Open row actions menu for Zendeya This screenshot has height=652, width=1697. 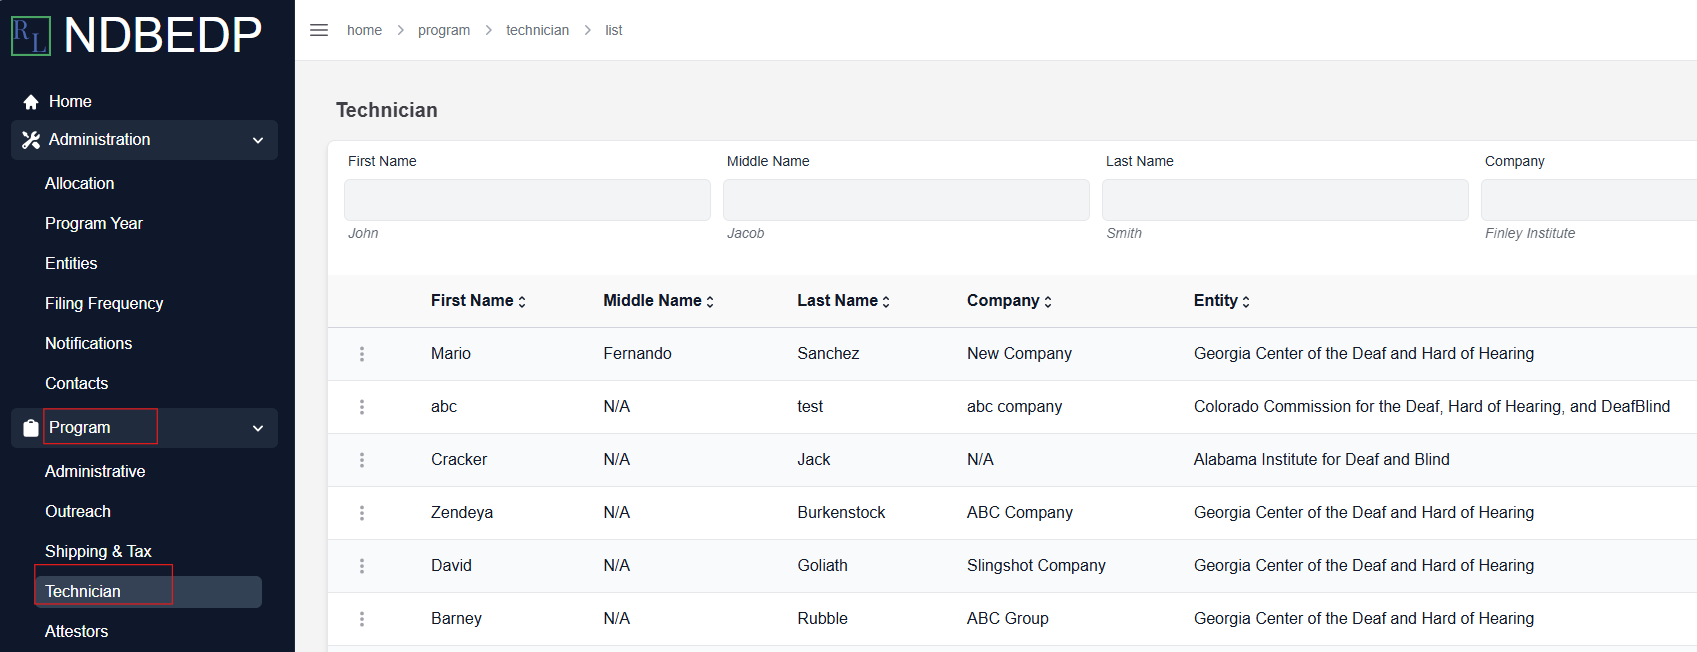362,513
